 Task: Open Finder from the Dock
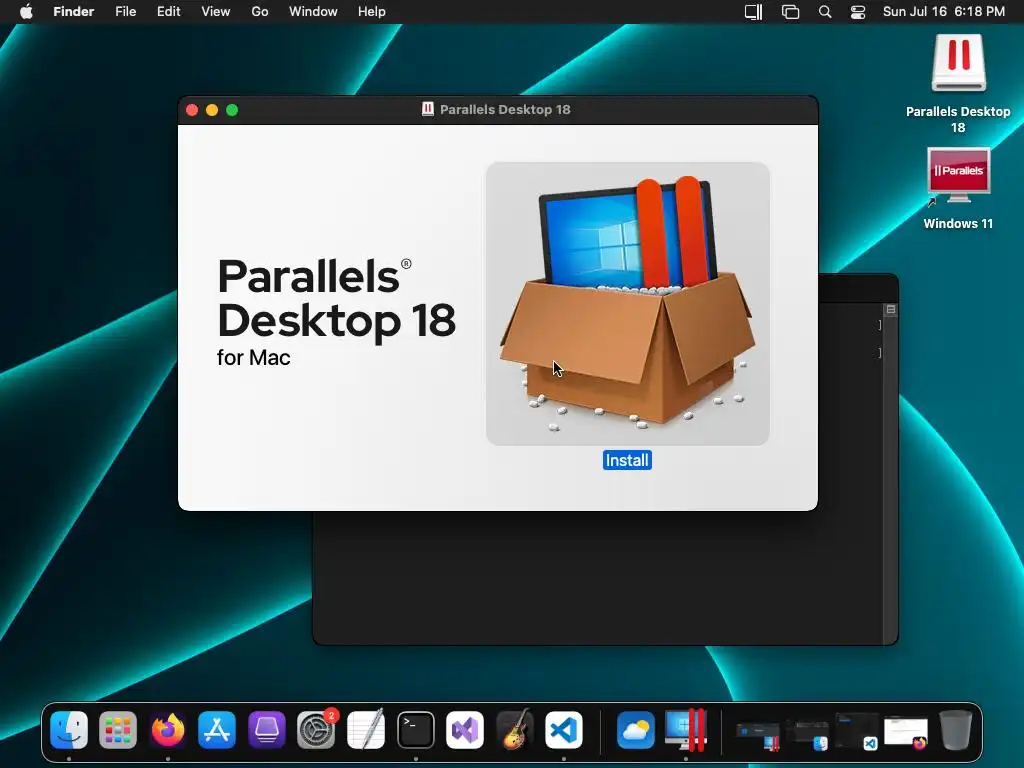tap(69, 729)
